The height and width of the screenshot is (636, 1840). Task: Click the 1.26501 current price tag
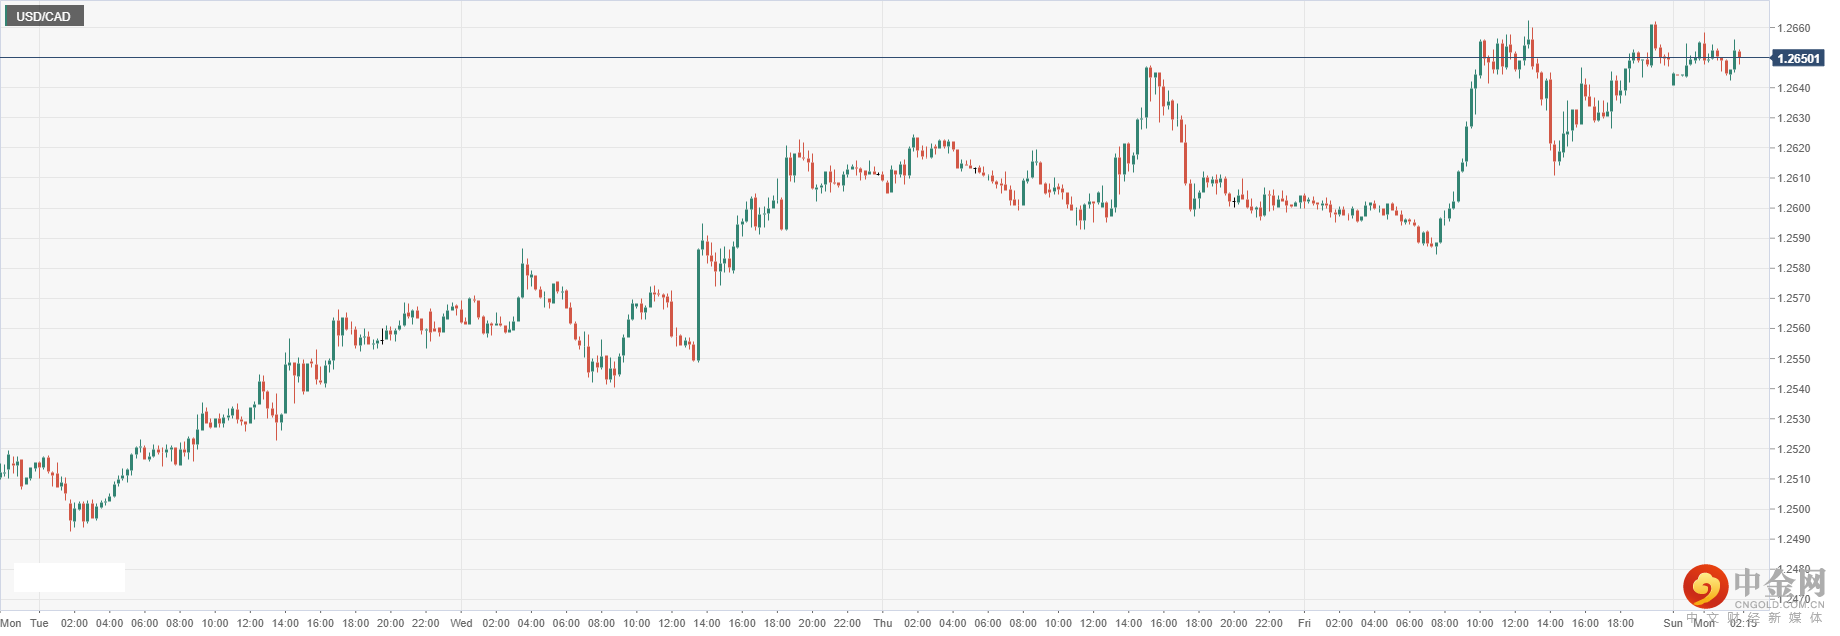click(x=1797, y=59)
